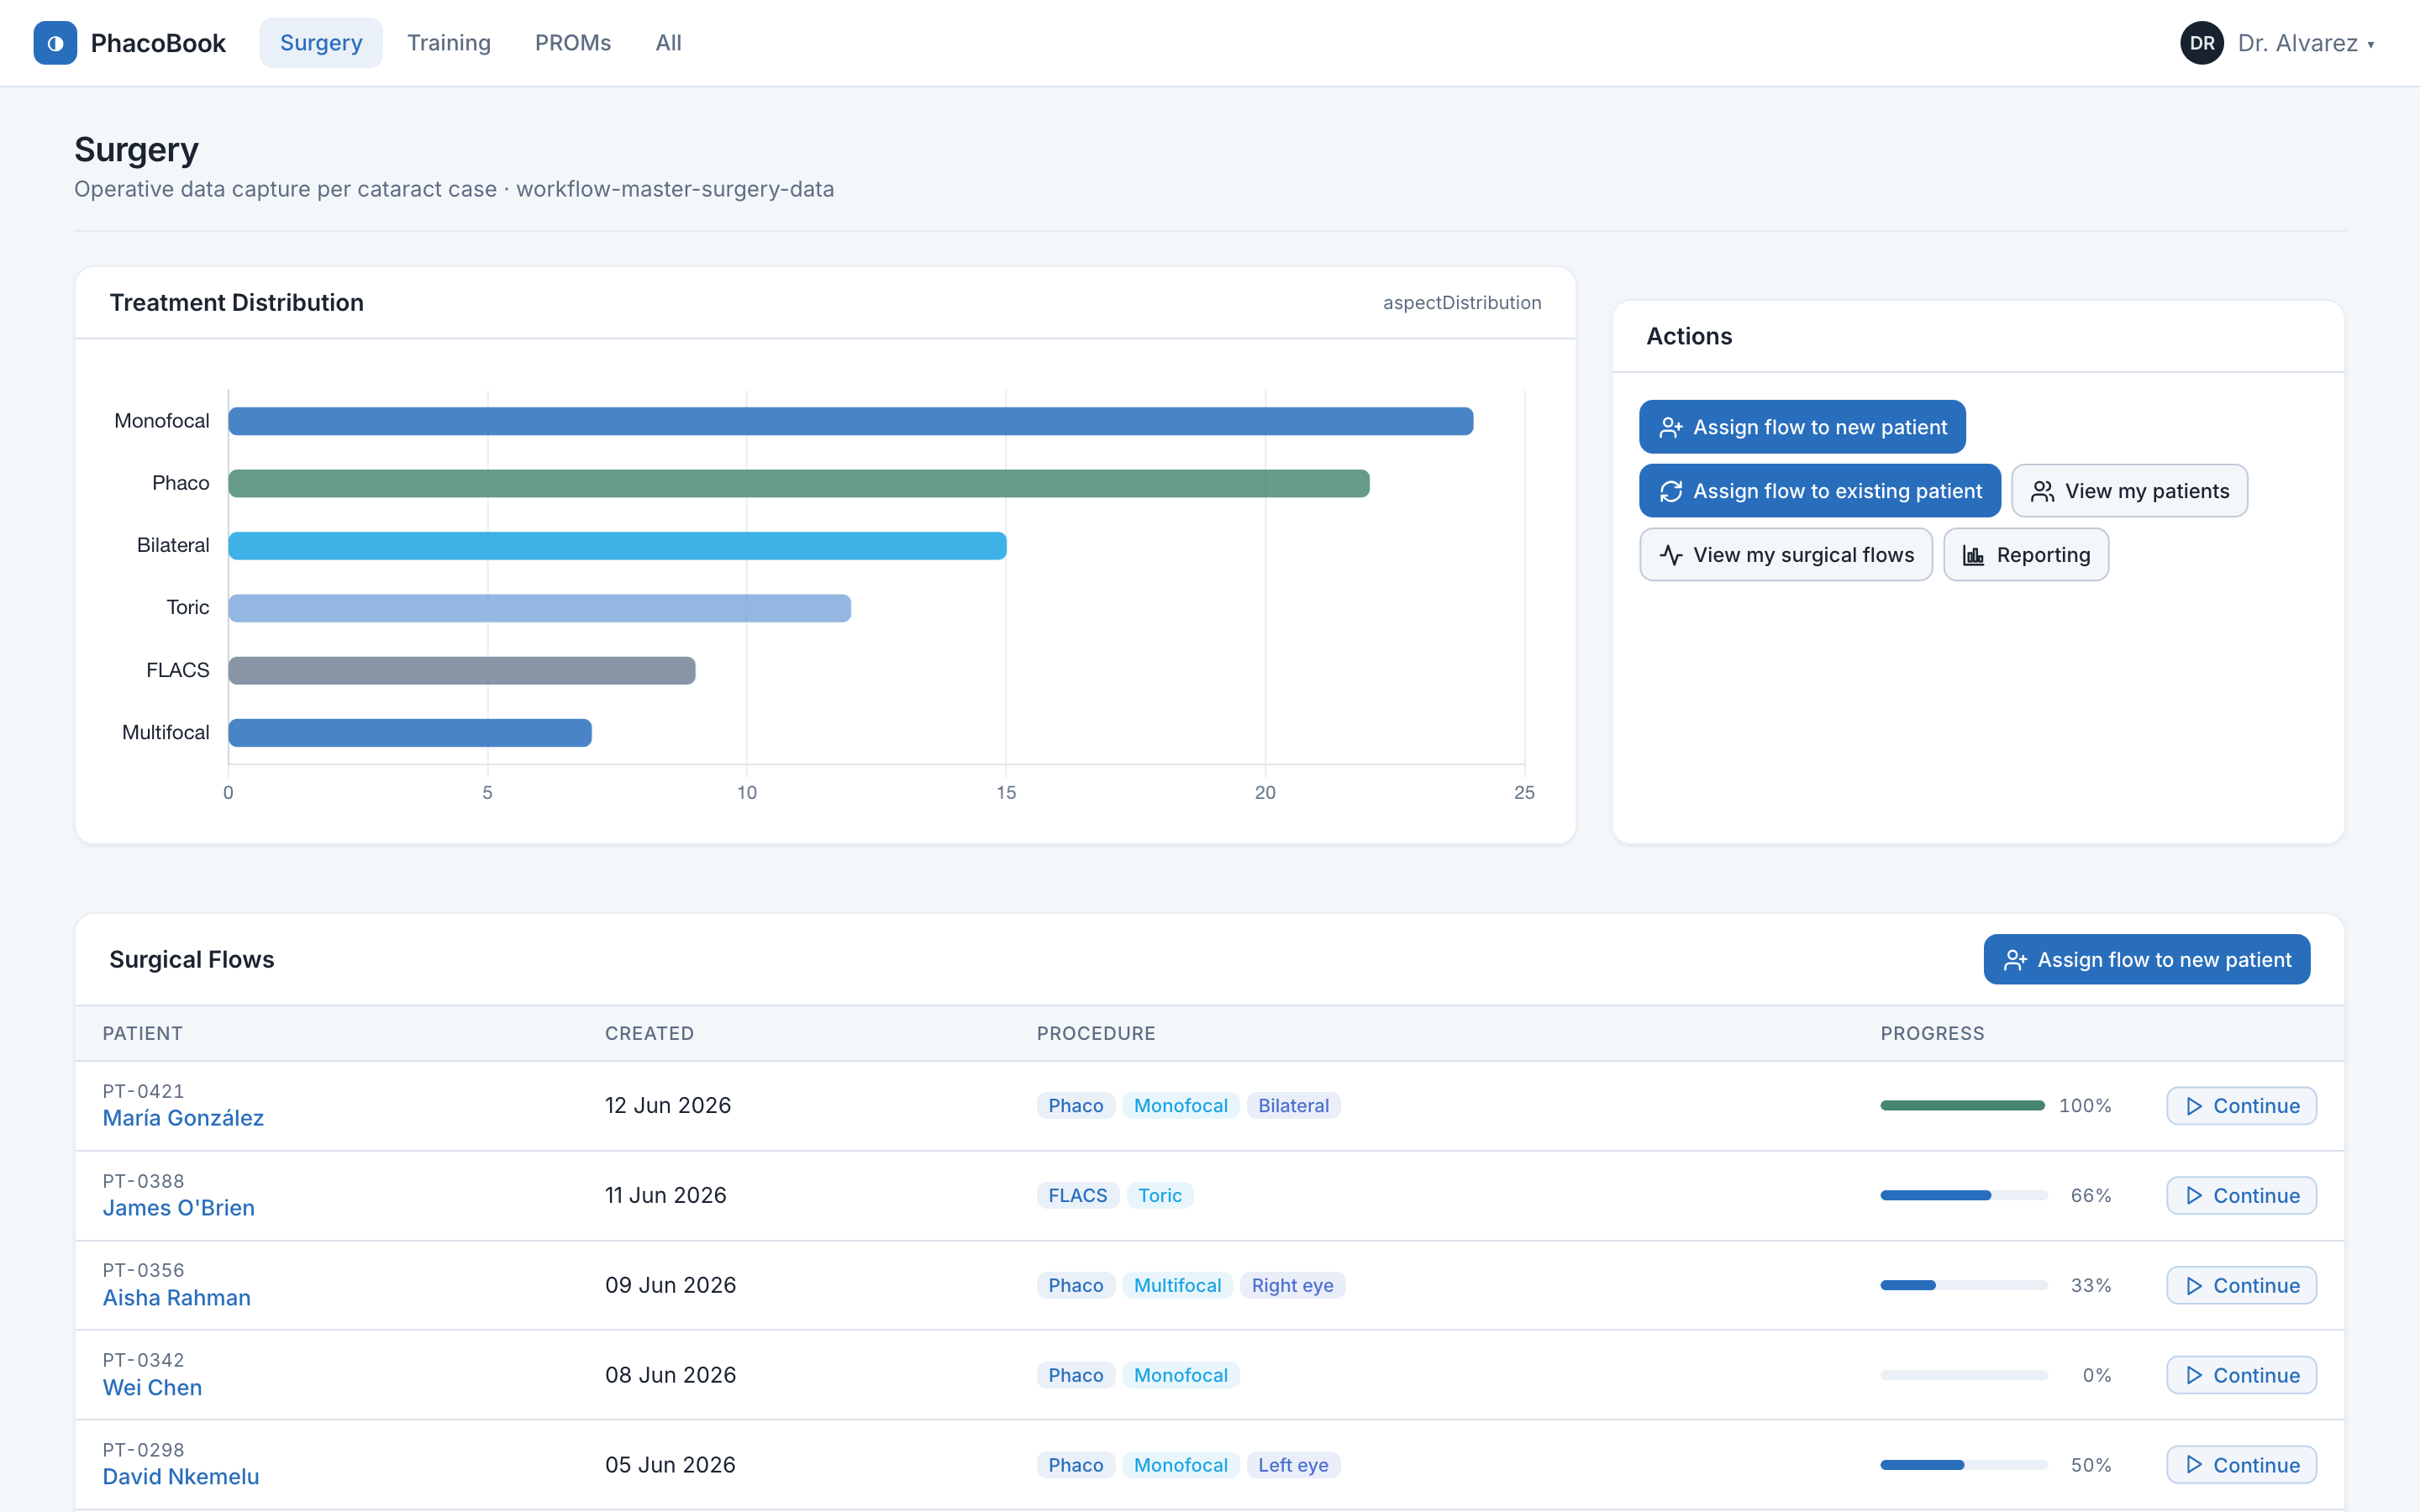Continue María González's flow
The width and height of the screenshot is (2420, 1512).
(2241, 1106)
